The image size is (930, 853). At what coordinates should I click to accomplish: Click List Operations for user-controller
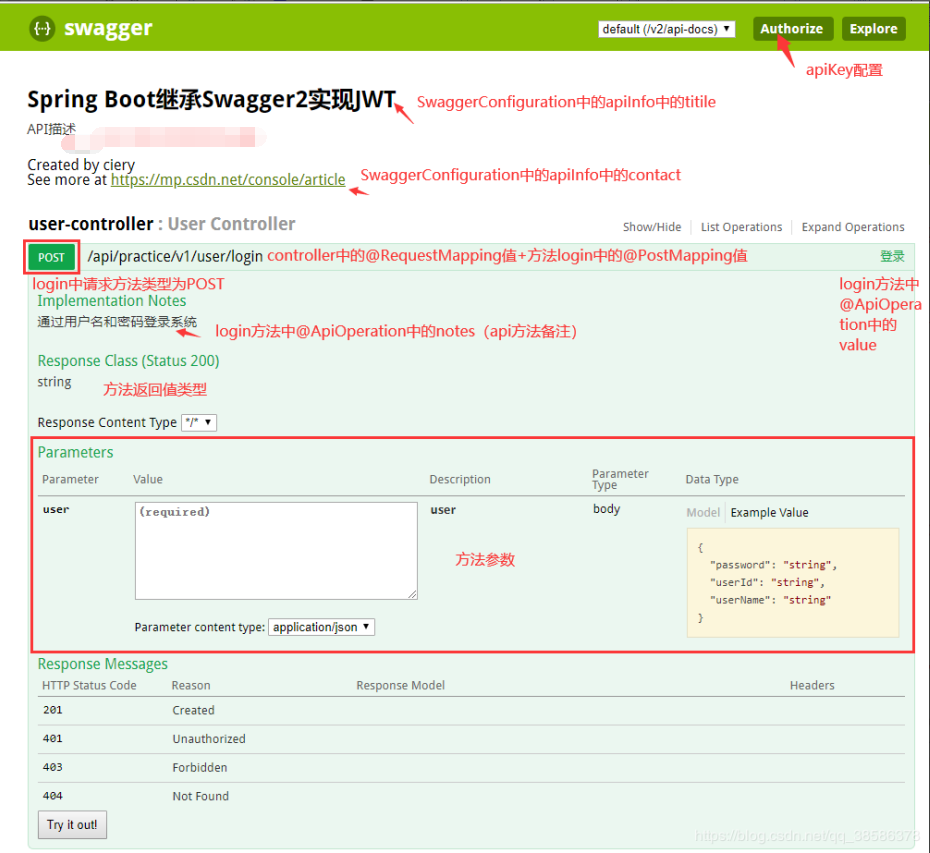click(x=741, y=227)
